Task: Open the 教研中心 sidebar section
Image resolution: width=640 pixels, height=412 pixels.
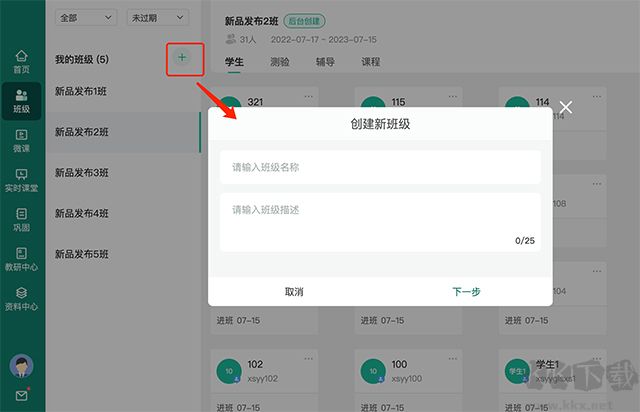Action: 21,259
